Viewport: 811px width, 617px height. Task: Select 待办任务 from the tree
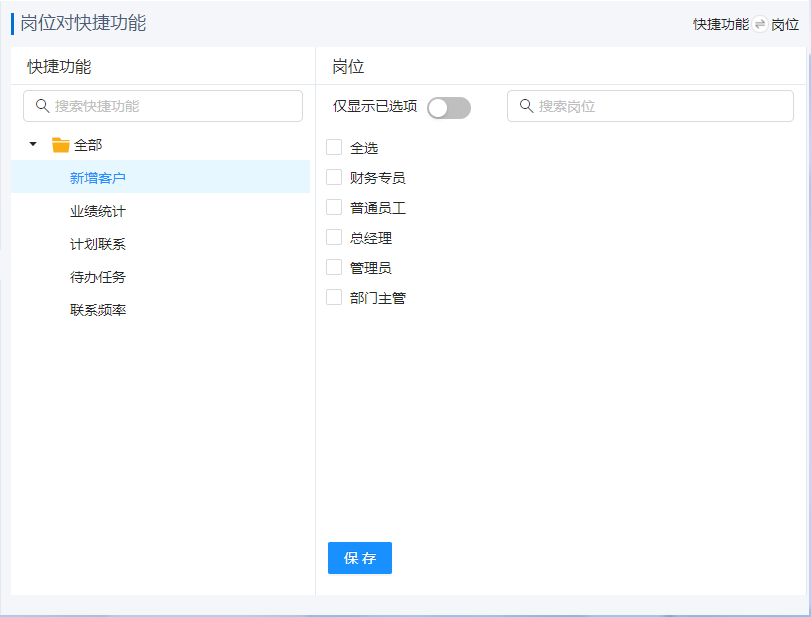tap(98, 277)
